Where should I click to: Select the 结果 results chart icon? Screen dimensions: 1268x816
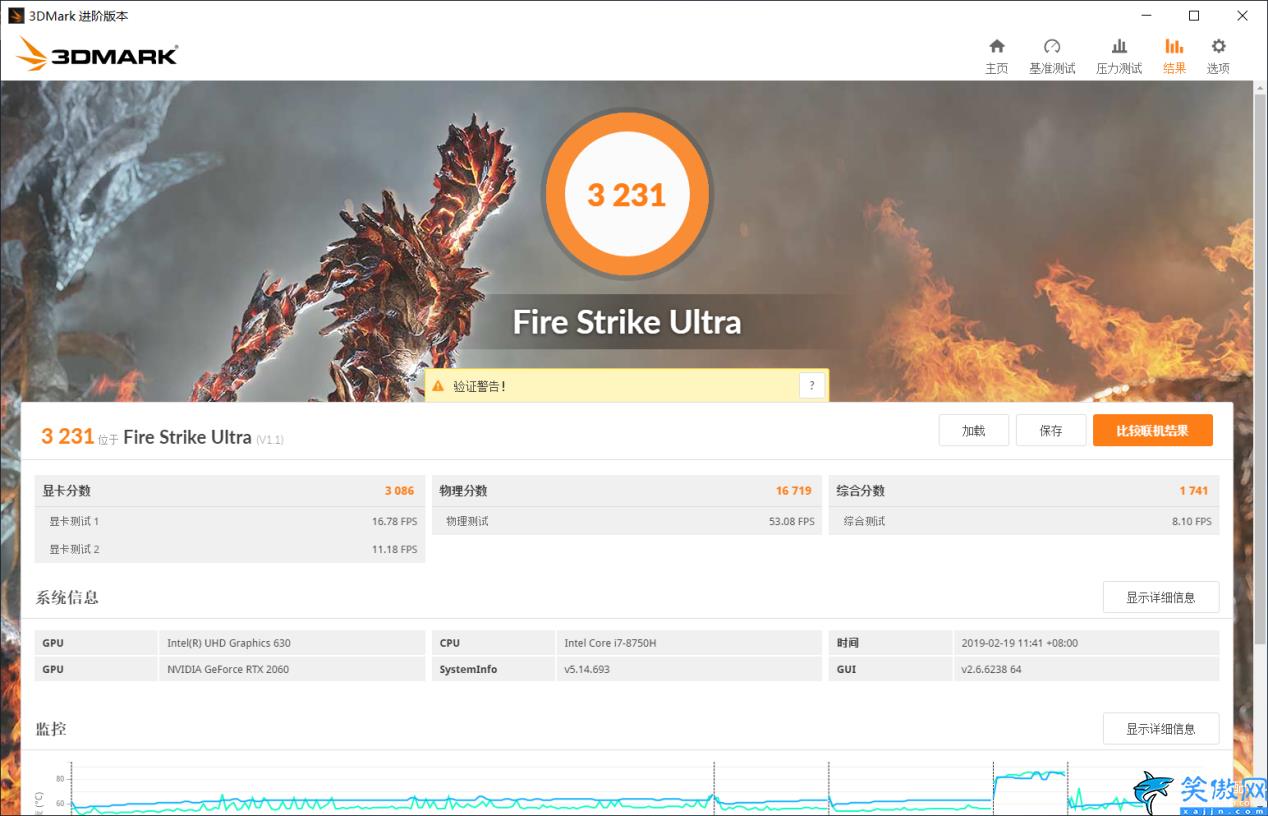pyautogui.click(x=1174, y=47)
